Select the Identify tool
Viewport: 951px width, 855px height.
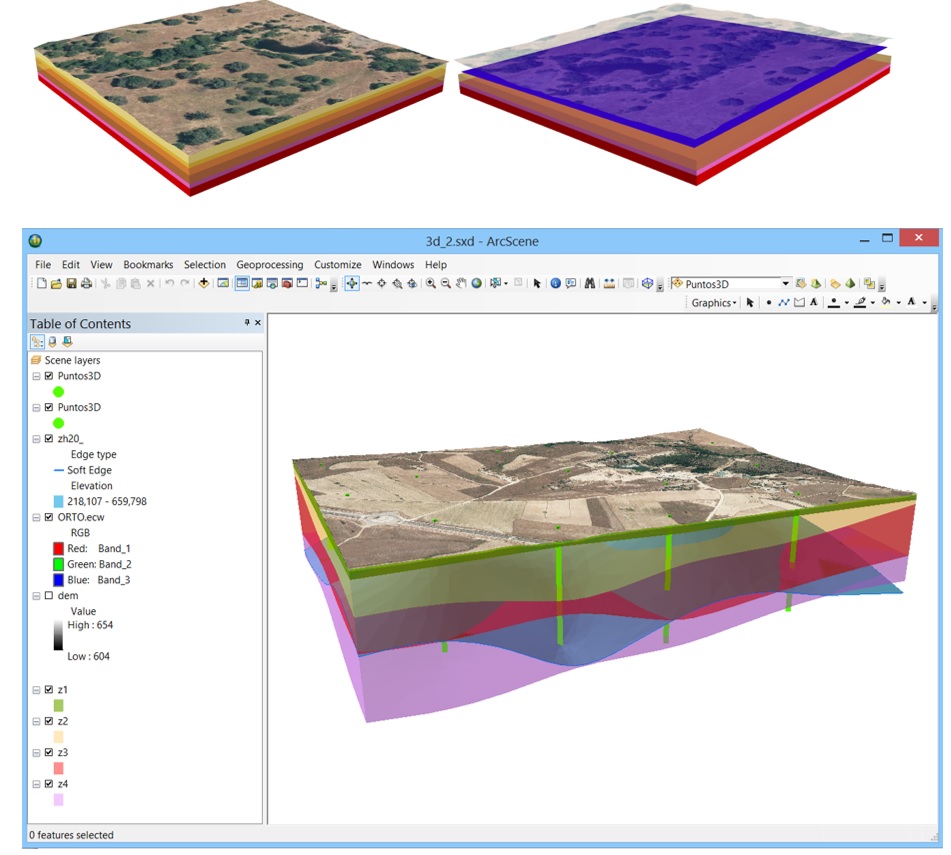tap(555, 284)
